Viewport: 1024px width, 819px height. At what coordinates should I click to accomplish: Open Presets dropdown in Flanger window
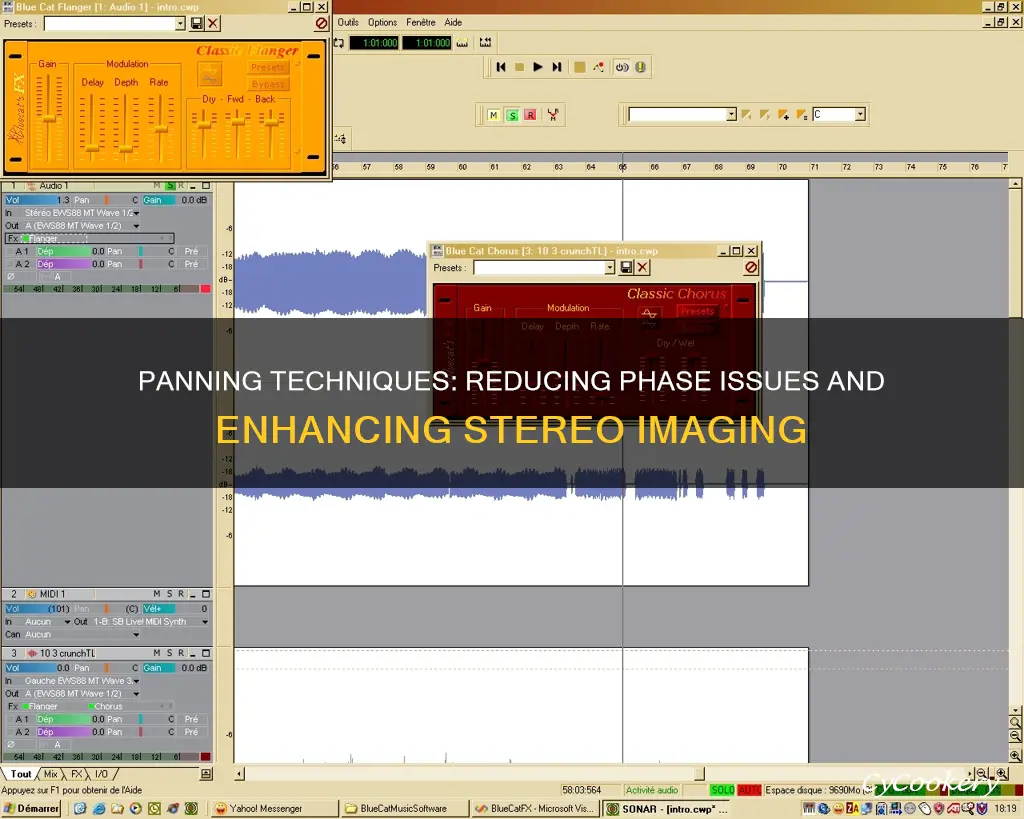(180, 24)
